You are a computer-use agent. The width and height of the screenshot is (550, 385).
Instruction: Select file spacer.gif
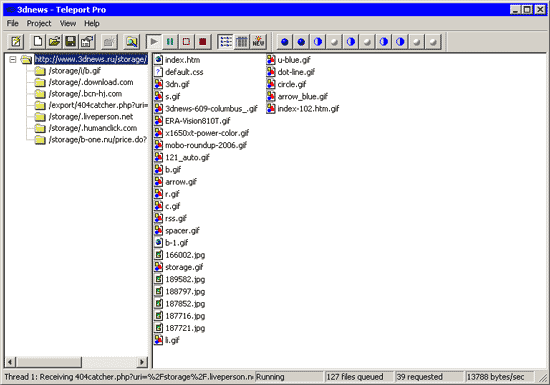(182, 231)
